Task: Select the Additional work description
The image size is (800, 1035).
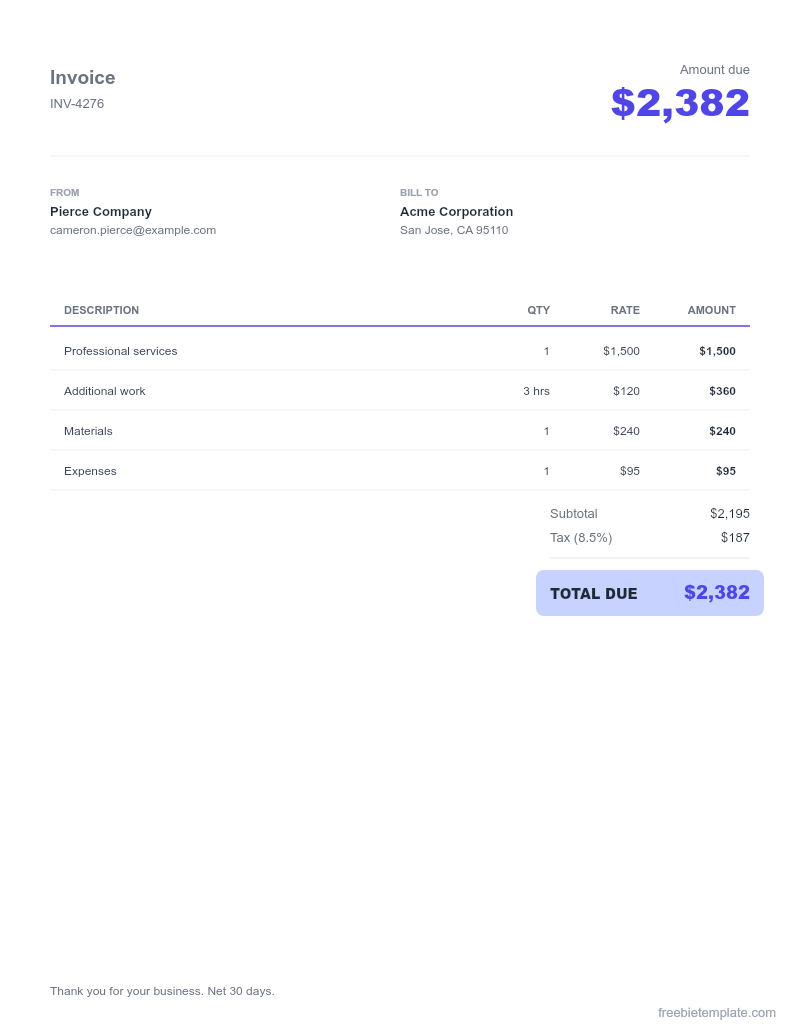Action: [x=105, y=391]
